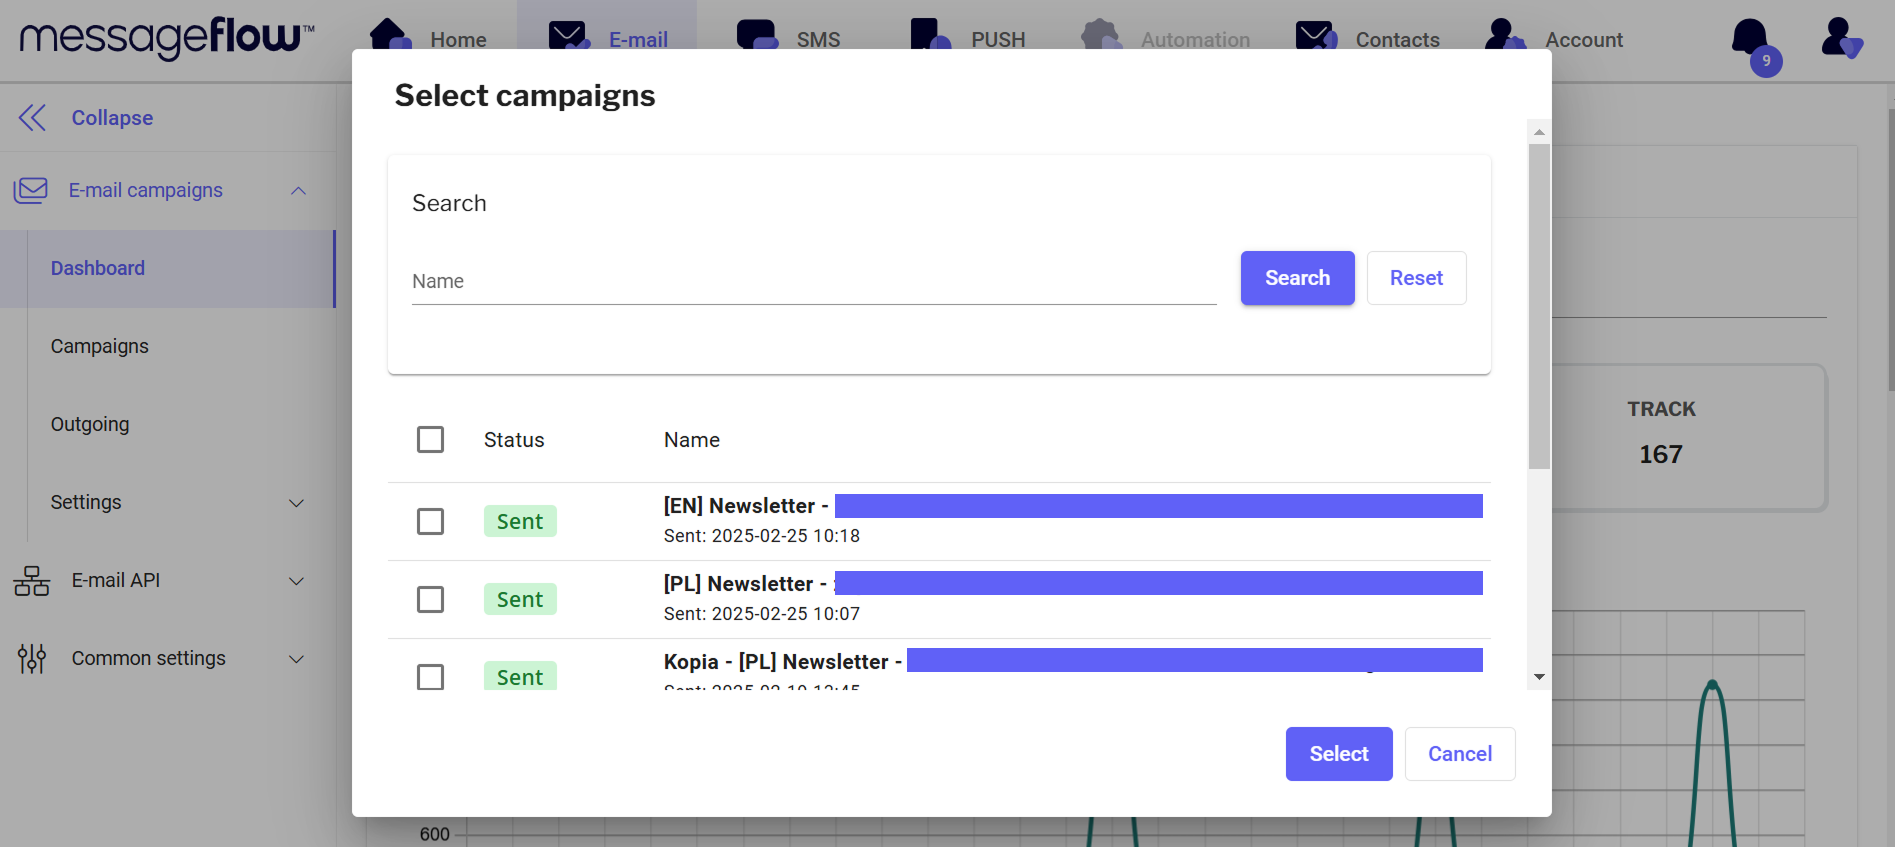The height and width of the screenshot is (847, 1895).
Task: Click the Cancel button in the dialog
Action: point(1459,754)
